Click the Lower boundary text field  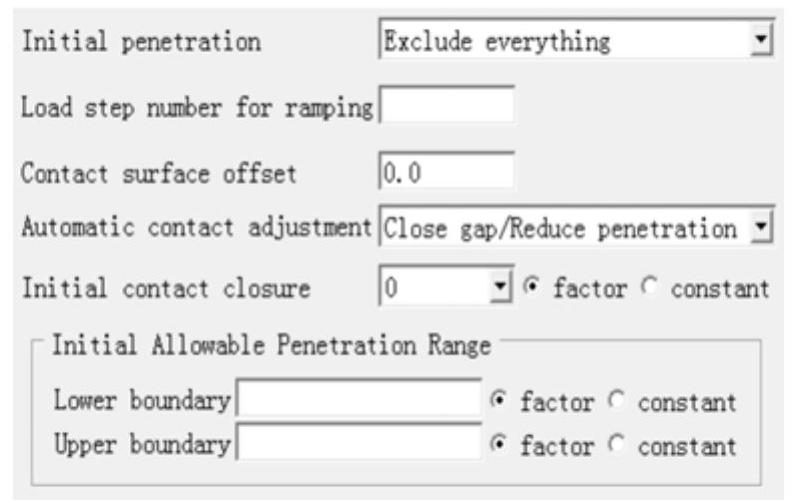359,402
